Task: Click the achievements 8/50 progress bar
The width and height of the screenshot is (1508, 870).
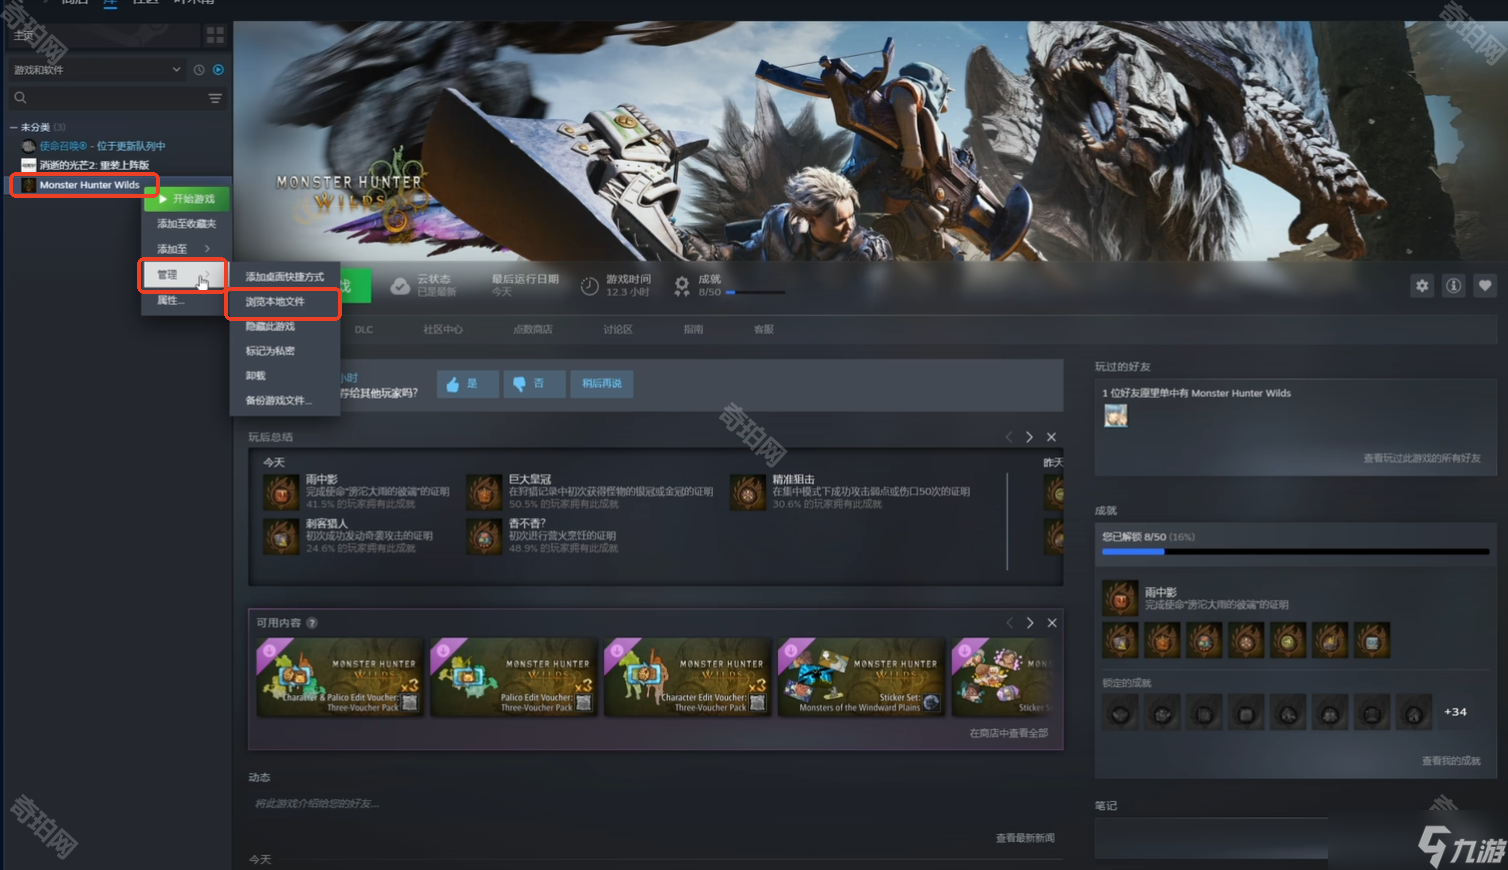Action: (1296, 551)
